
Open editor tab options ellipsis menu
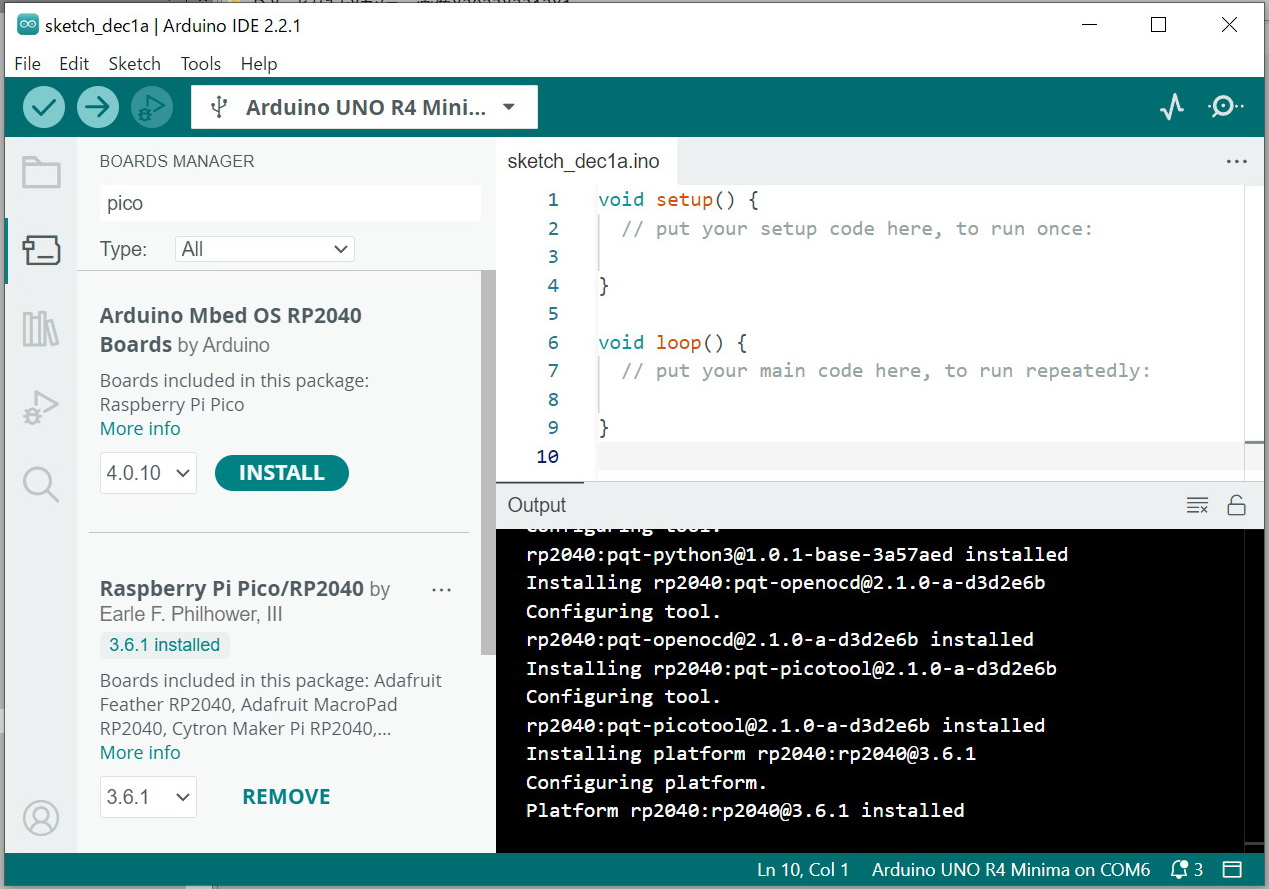(1236, 162)
